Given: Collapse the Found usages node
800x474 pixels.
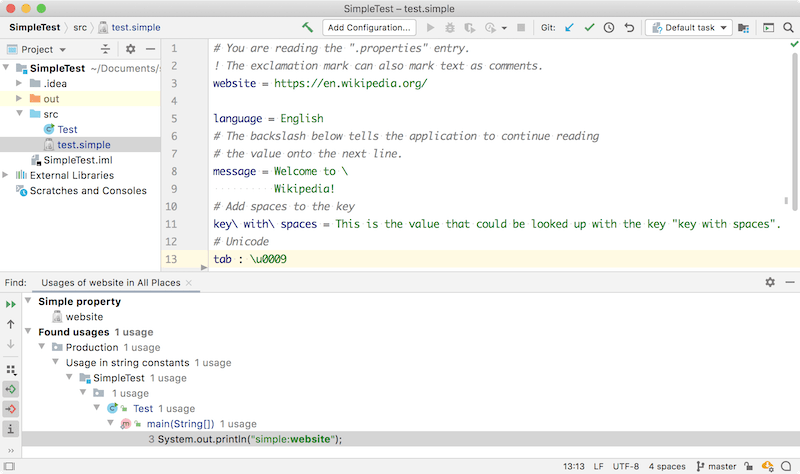Looking at the screenshot, I should click(29, 332).
